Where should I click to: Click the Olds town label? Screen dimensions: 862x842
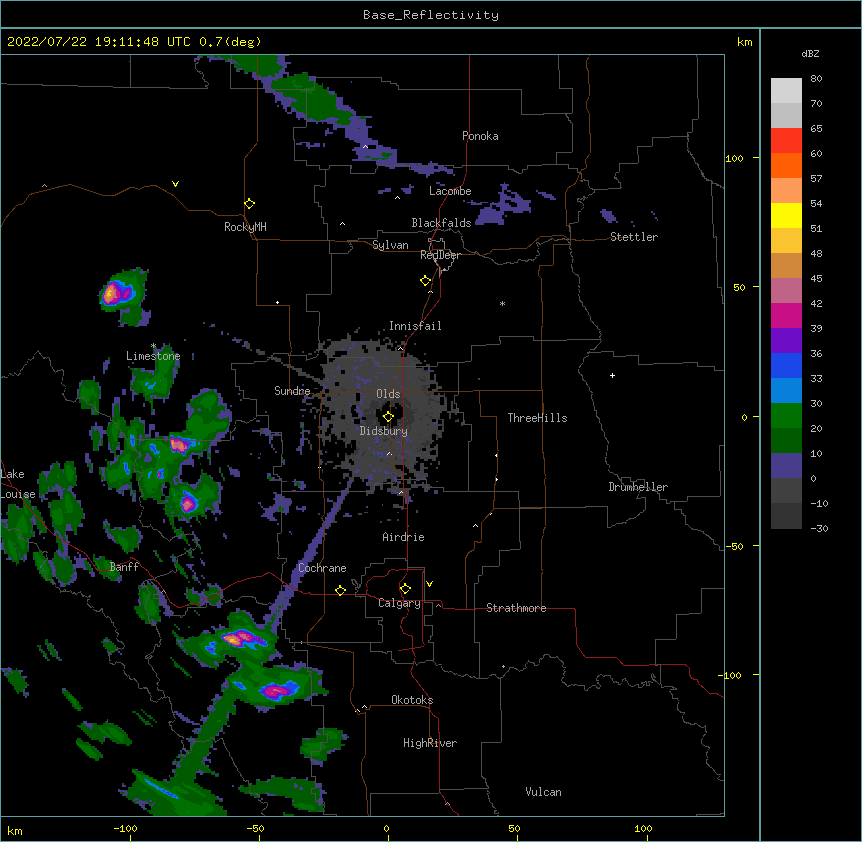coord(388,394)
